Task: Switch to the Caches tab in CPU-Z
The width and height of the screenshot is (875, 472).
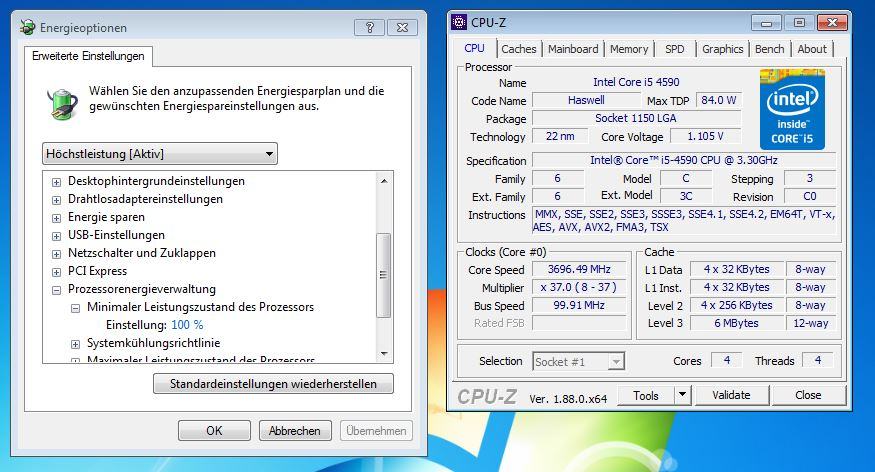Action: (x=518, y=49)
